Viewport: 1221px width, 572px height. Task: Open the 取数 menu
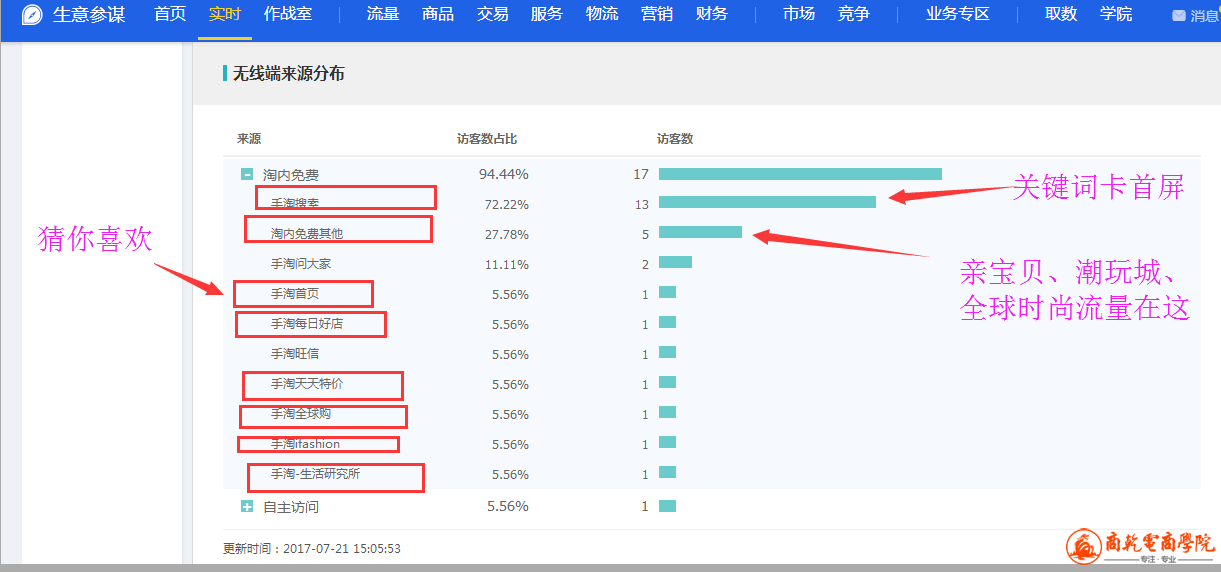(x=1061, y=14)
